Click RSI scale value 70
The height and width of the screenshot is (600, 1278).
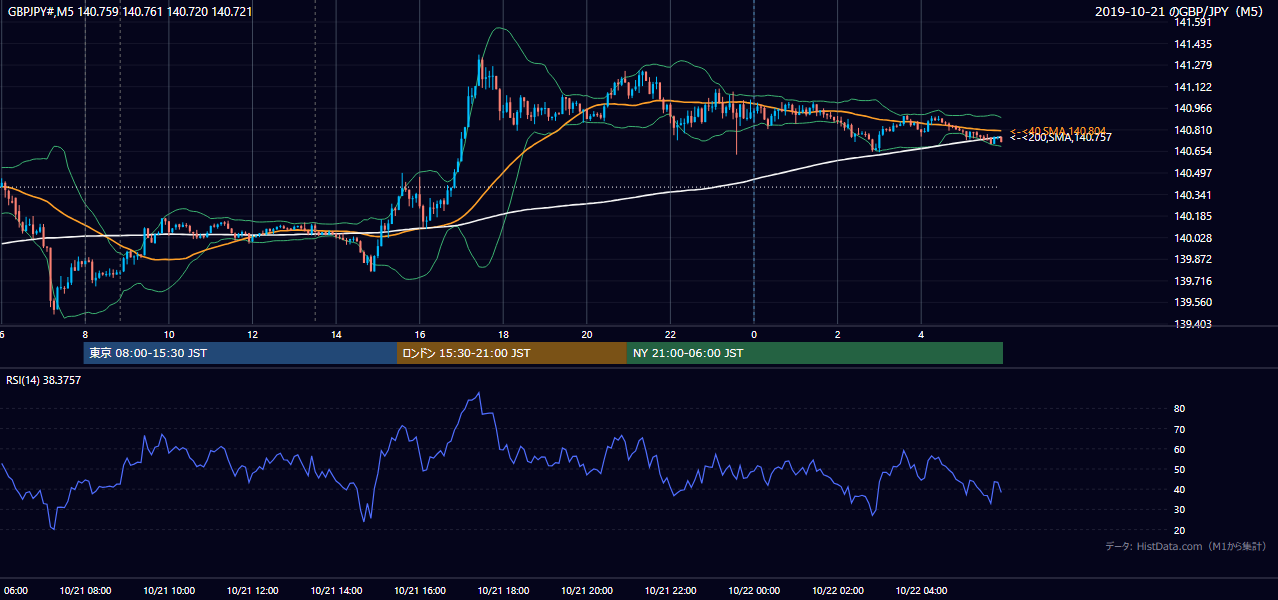click(x=1180, y=429)
